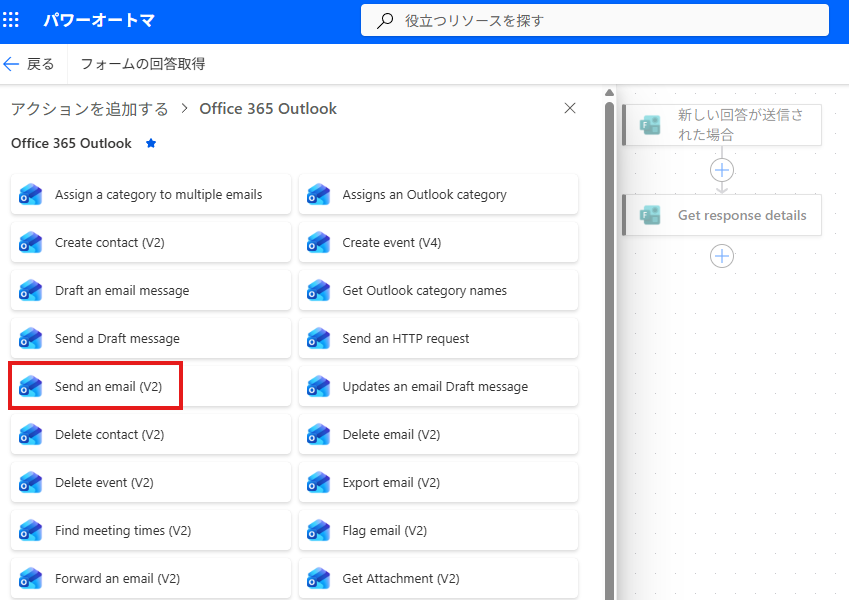Click Outlook icon beside Create event (V4)
This screenshot has width=849, height=600.
pyautogui.click(x=318, y=243)
